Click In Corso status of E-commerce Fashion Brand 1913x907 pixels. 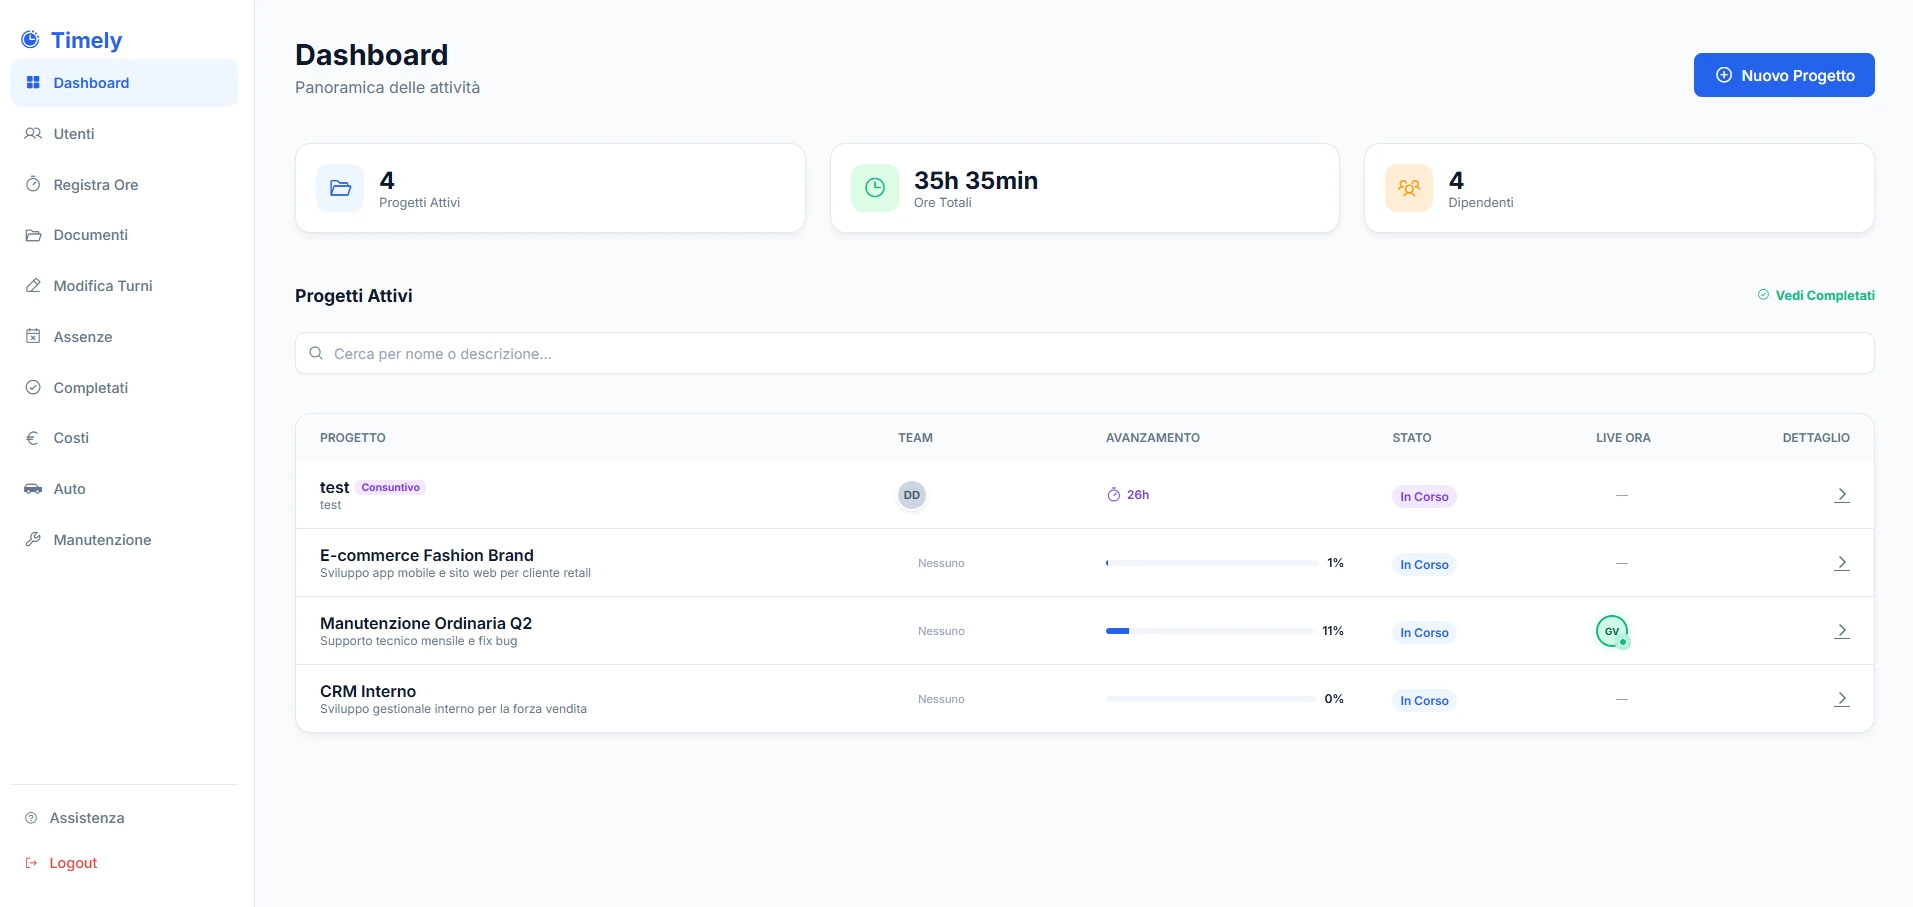1424,565
